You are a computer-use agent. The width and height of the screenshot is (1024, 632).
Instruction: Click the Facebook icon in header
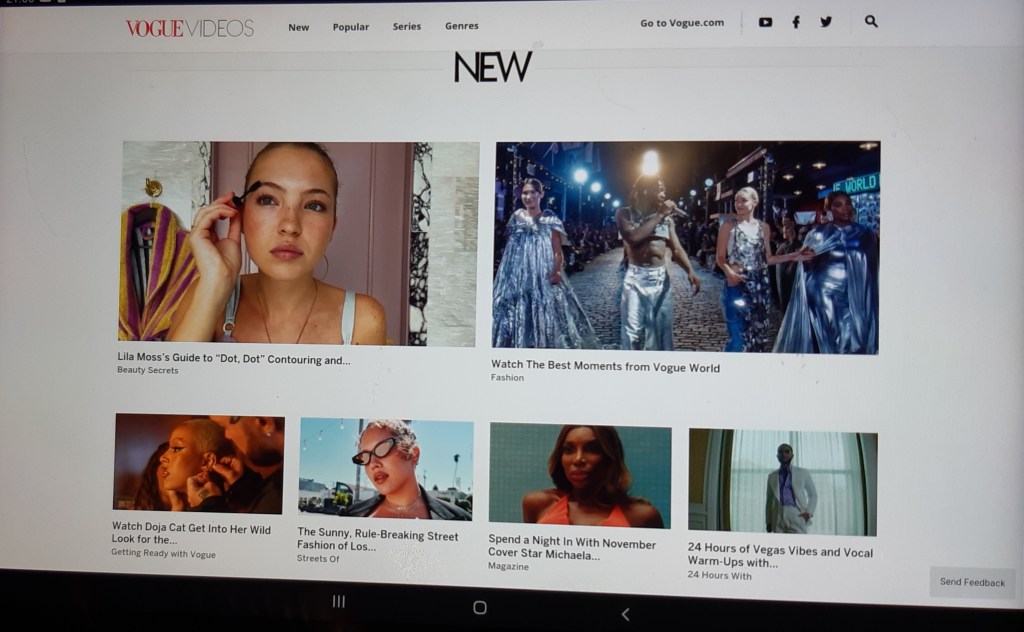pyautogui.click(x=796, y=22)
